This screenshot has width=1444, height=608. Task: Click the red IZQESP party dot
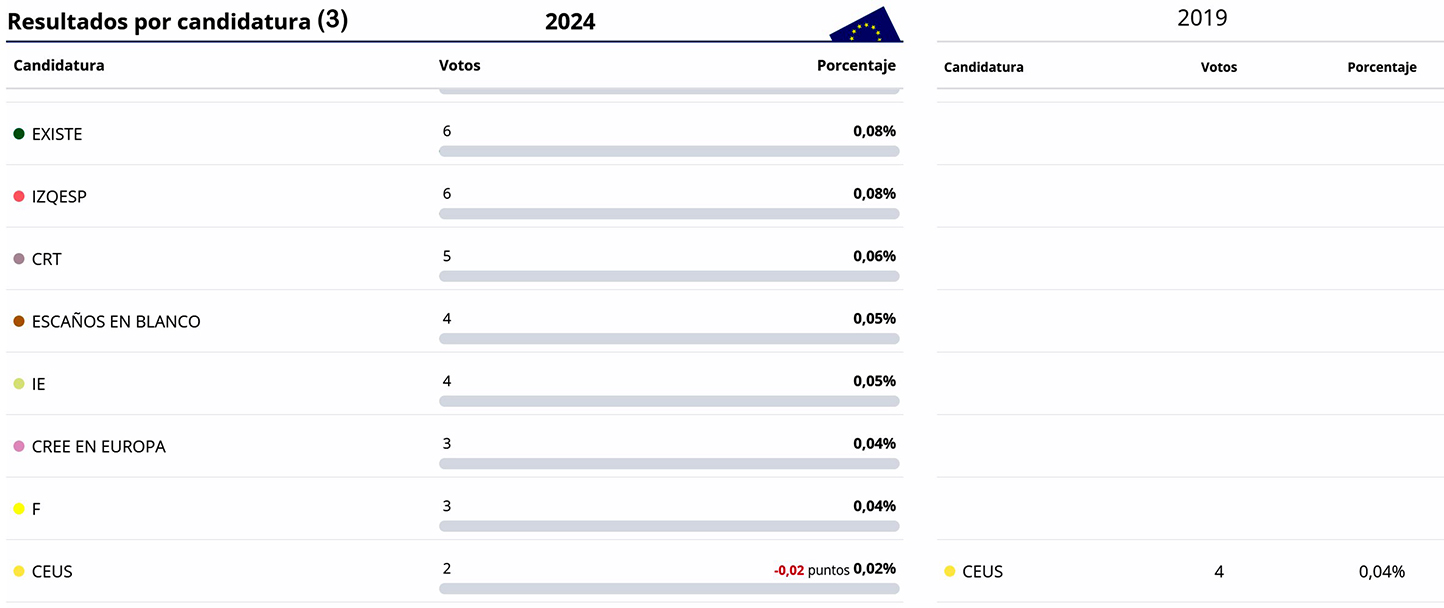19,197
